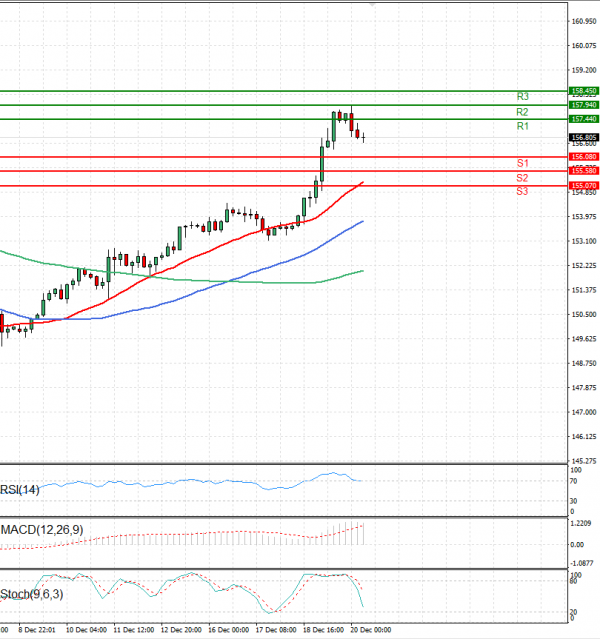Click the Stoch(9,6,3) indicator label
Screen dimensions: 600x639
[x=32, y=594]
